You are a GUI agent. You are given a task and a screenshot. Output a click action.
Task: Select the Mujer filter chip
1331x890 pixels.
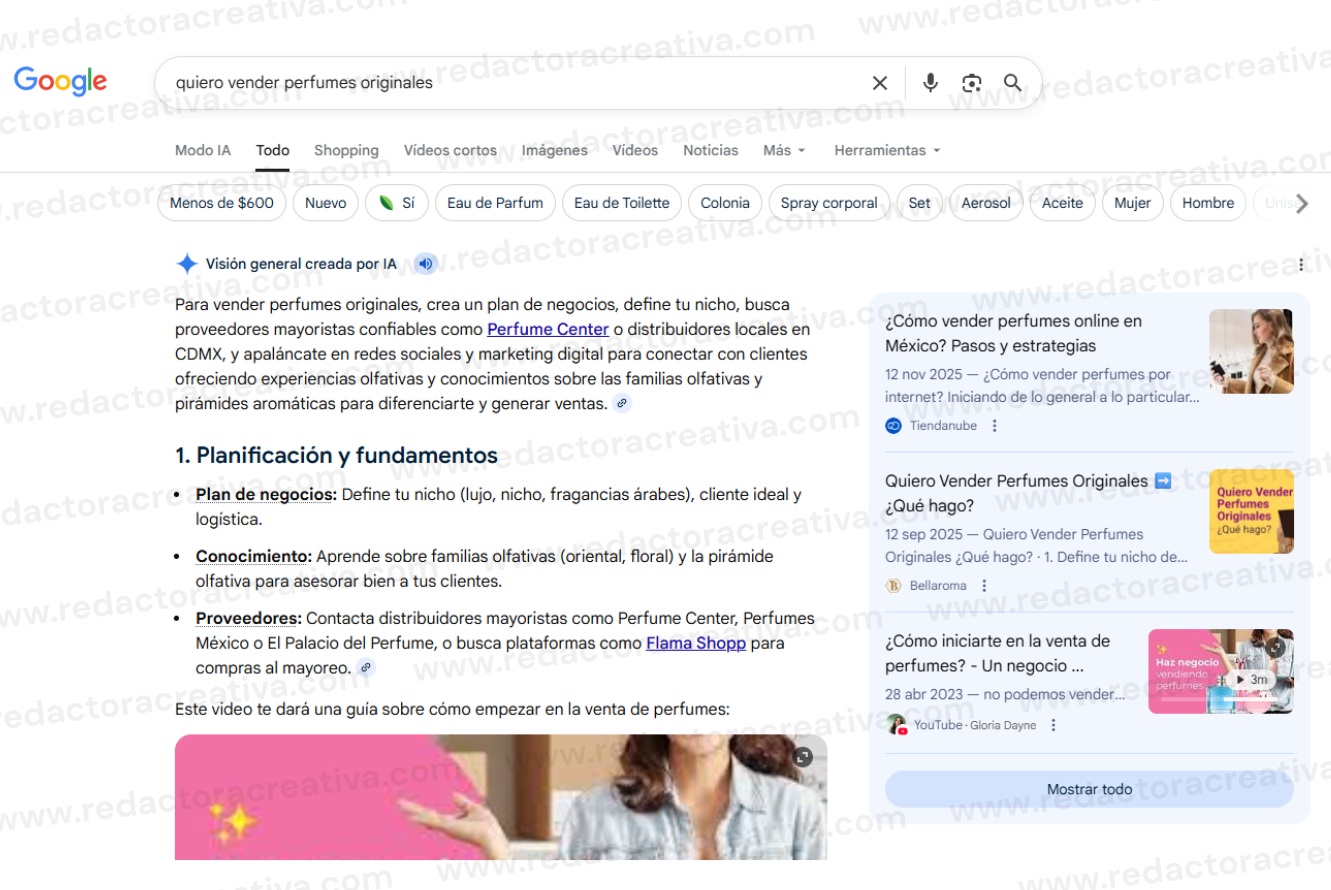(1132, 203)
